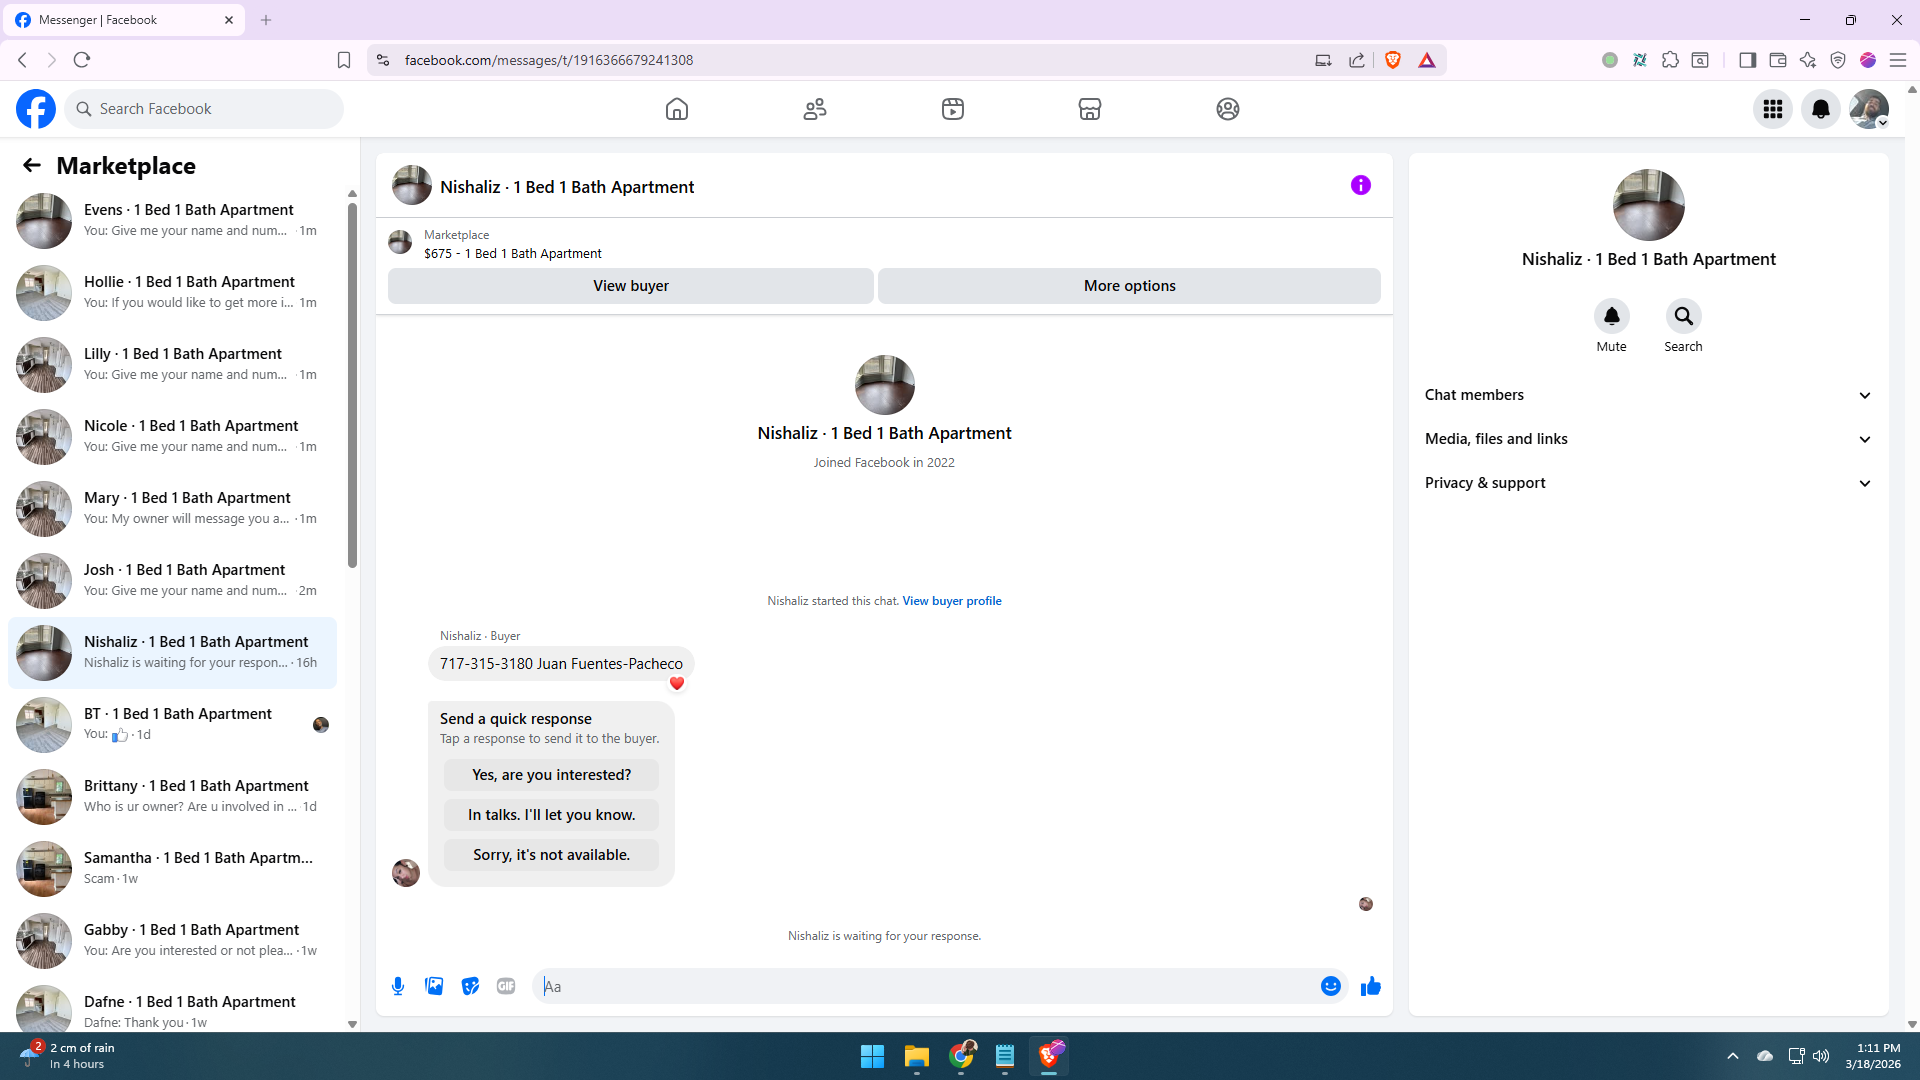The width and height of the screenshot is (1920, 1080).
Task: Open the sticker picker icon
Action: (470, 986)
